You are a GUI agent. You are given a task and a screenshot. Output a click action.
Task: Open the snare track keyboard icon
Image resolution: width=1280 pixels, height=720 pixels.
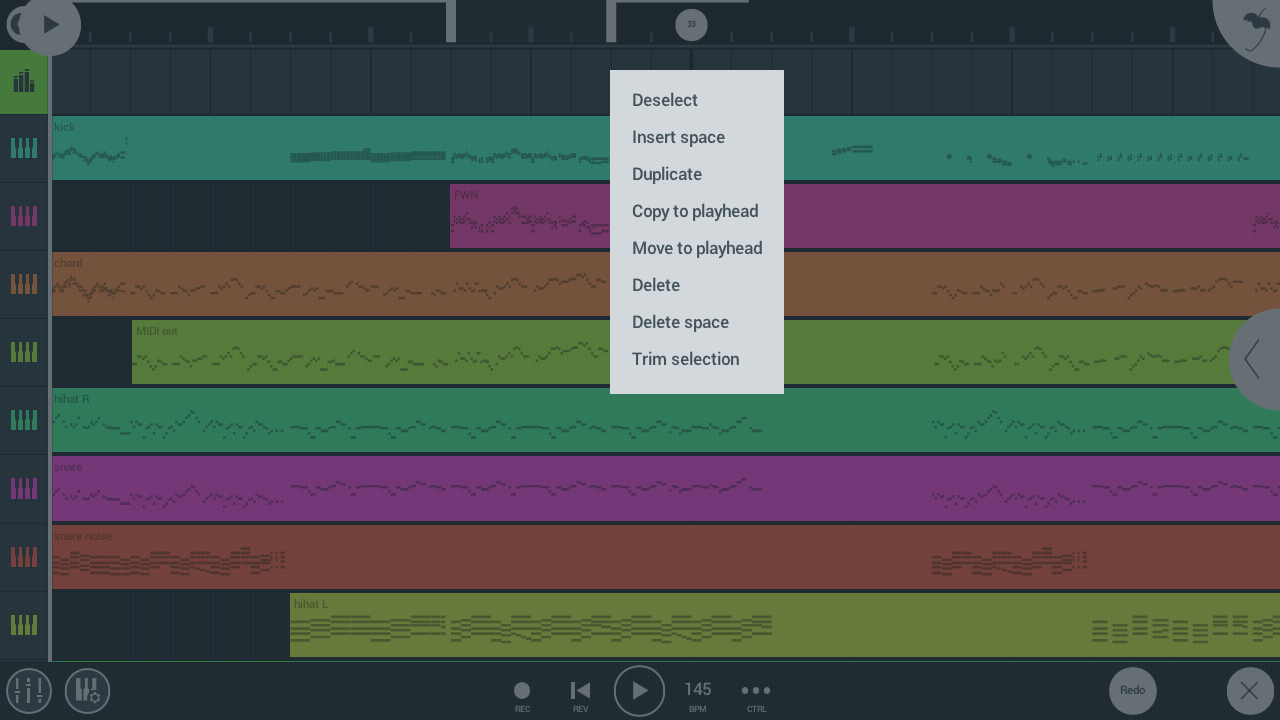(24, 488)
